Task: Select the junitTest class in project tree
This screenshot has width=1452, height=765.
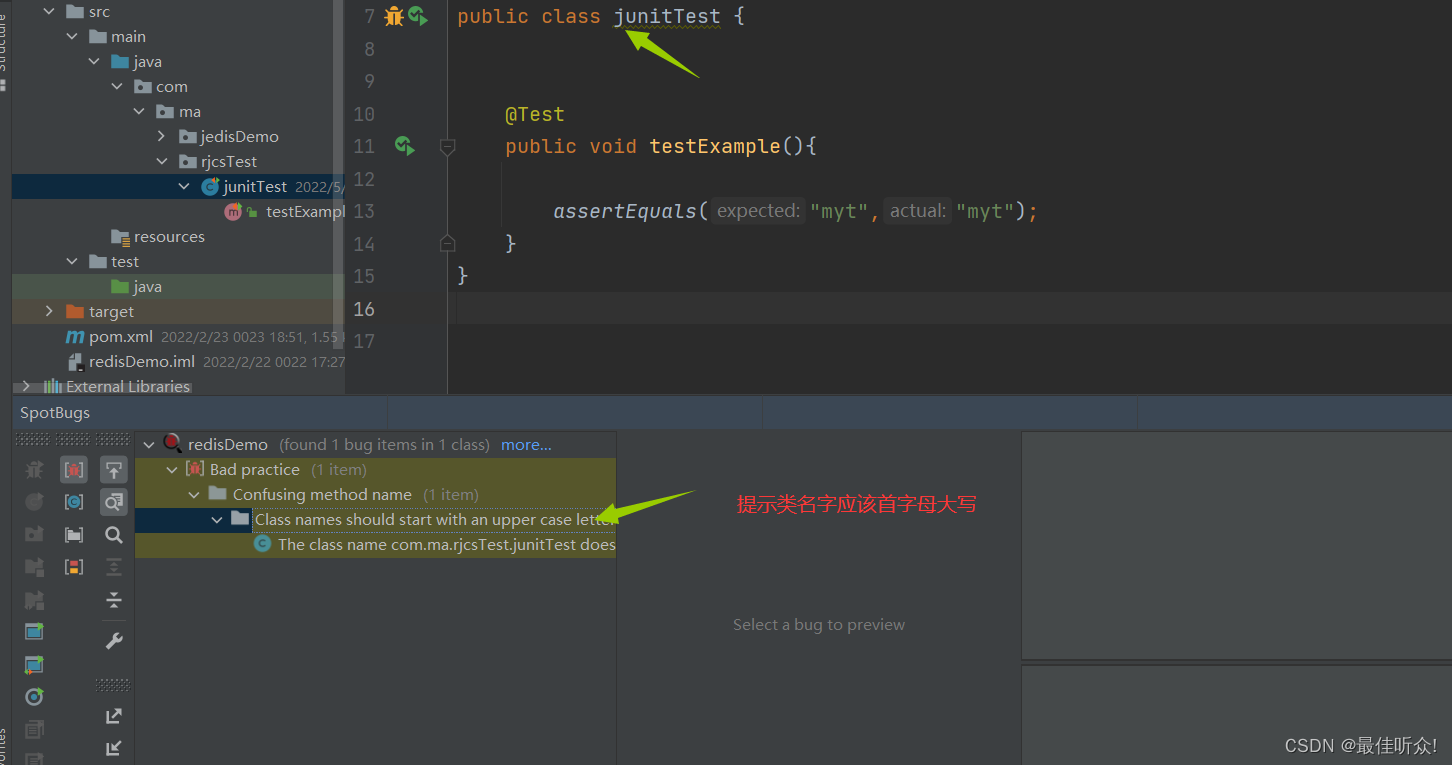Action: [255, 186]
